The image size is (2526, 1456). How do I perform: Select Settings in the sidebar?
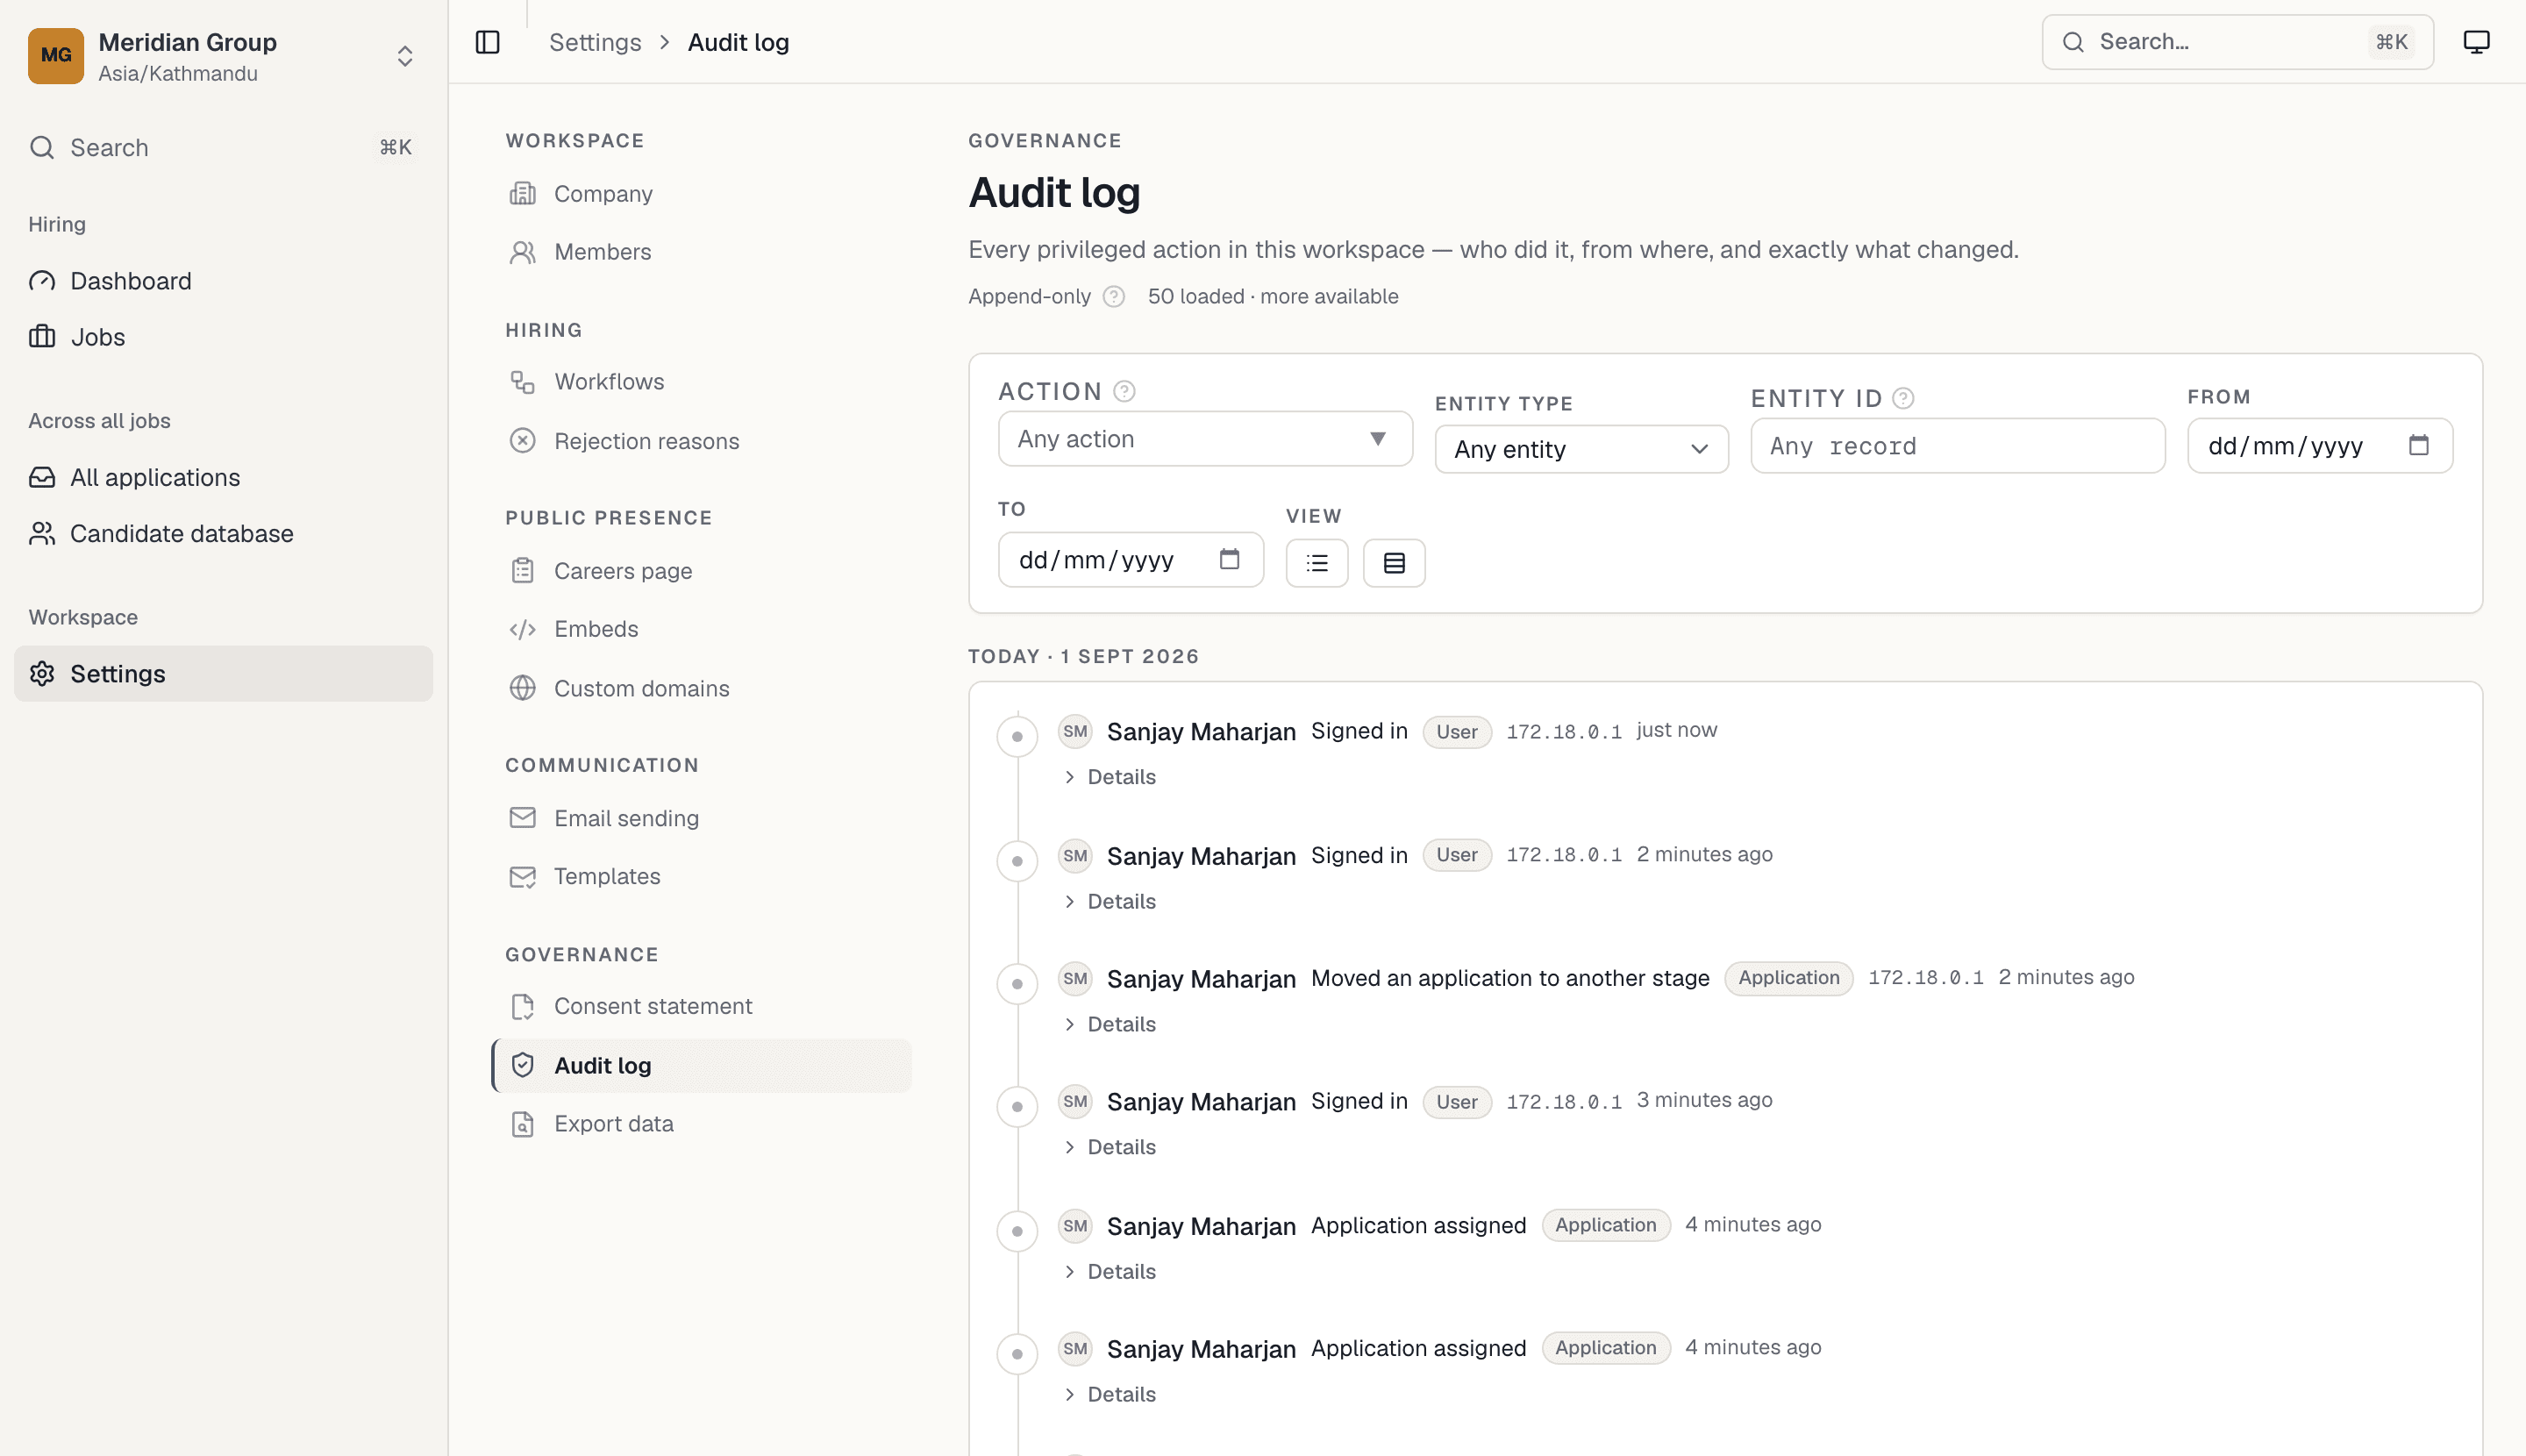[222, 673]
